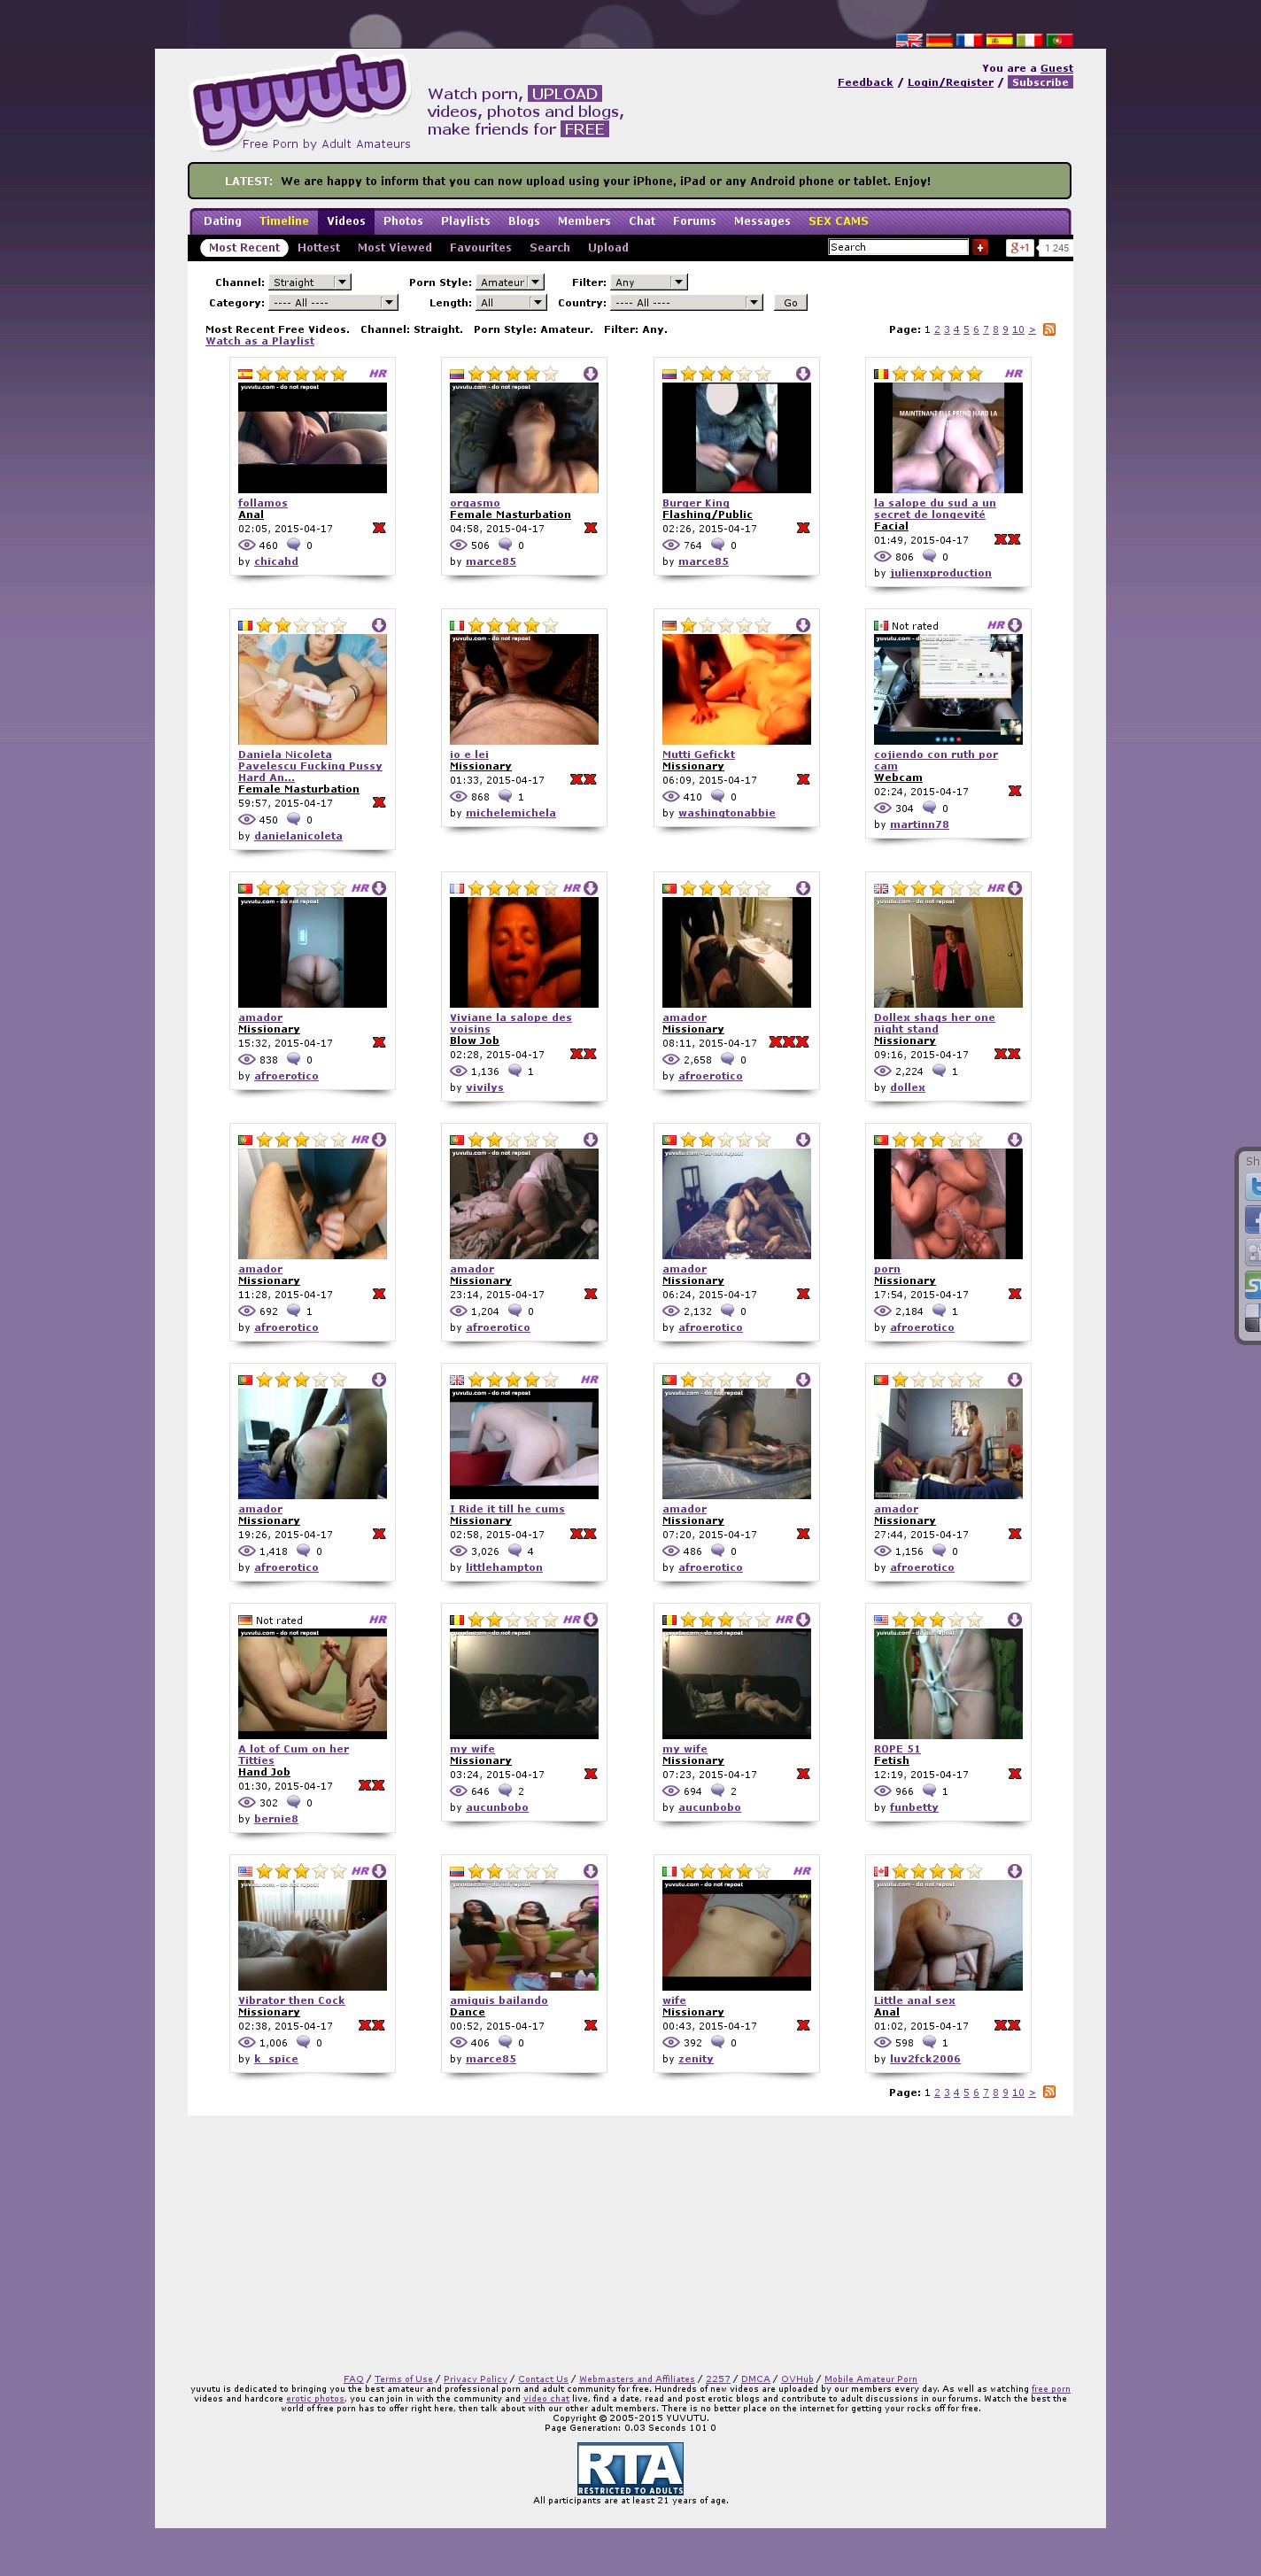1261x2576 pixels.
Task: Click the red plus icon beside search box
Action: click(980, 248)
